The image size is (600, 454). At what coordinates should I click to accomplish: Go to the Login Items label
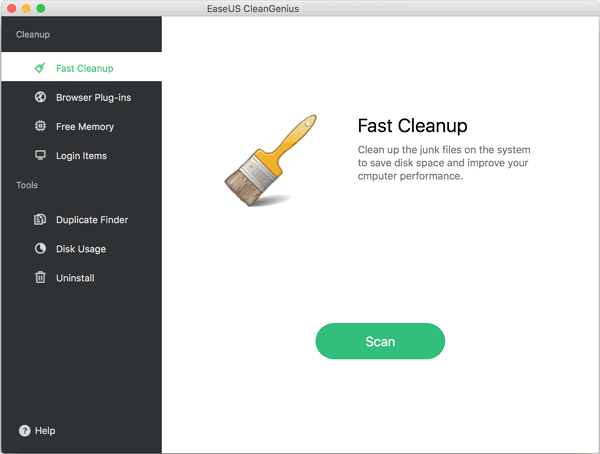(x=81, y=156)
